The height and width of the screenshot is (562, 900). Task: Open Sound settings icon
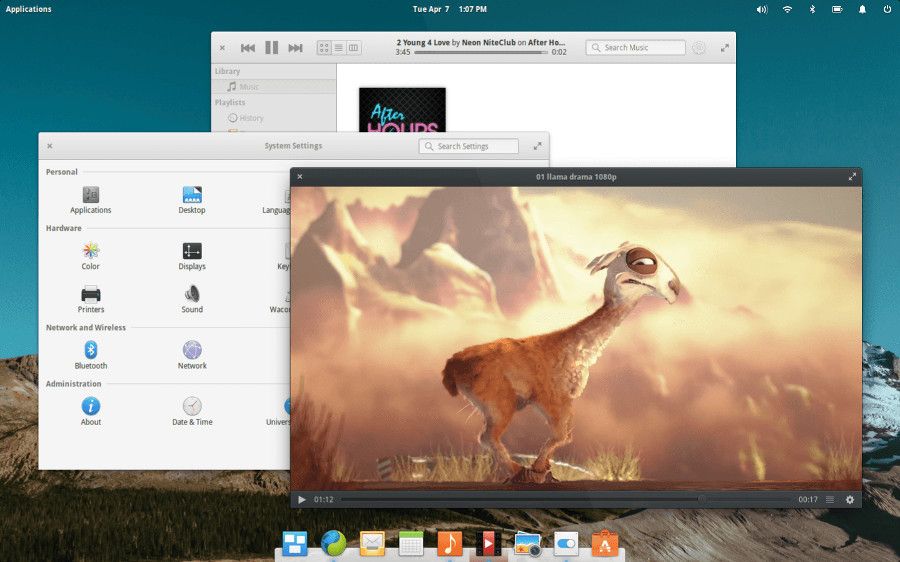(x=192, y=294)
